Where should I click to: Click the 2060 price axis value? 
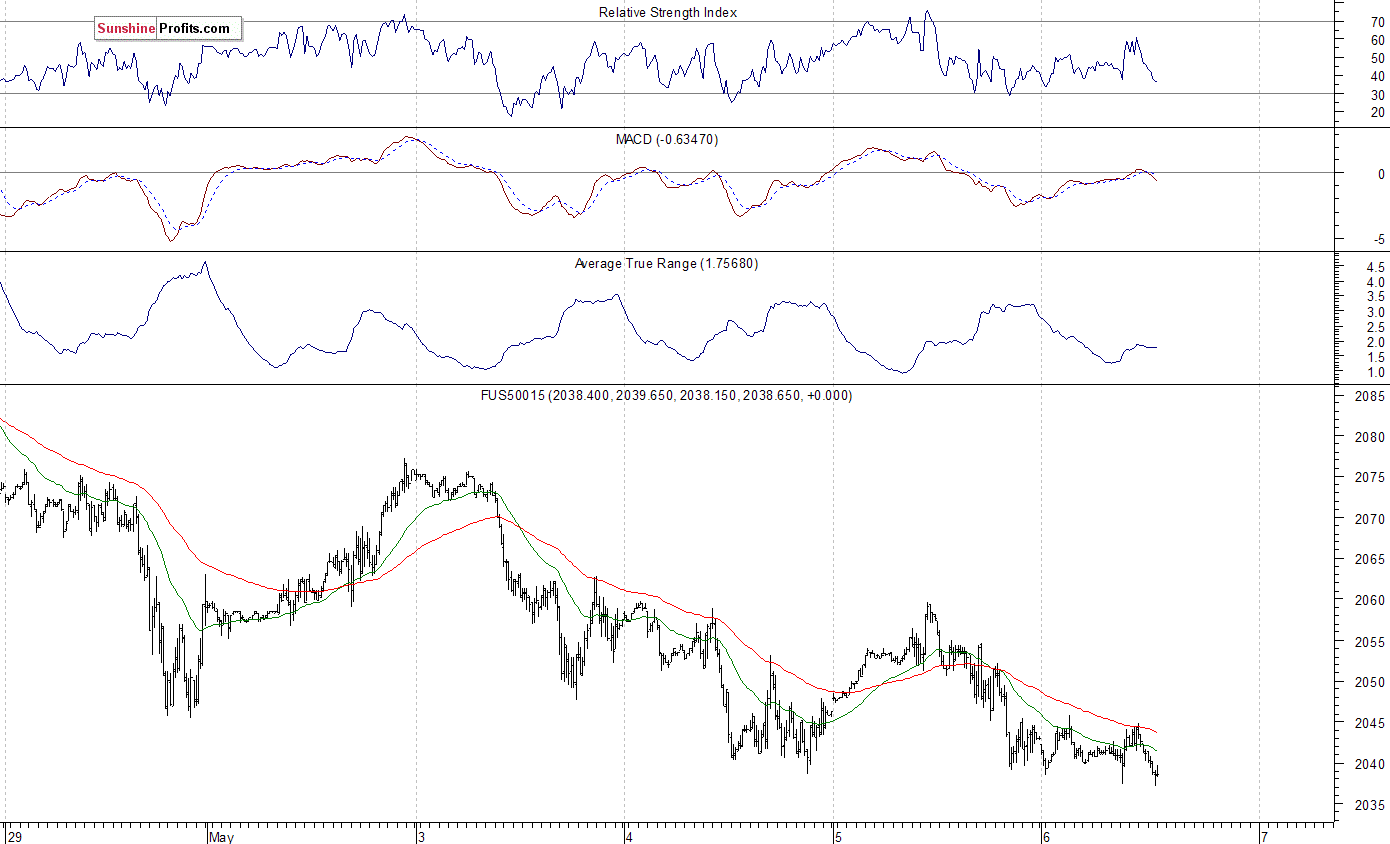pos(1372,600)
